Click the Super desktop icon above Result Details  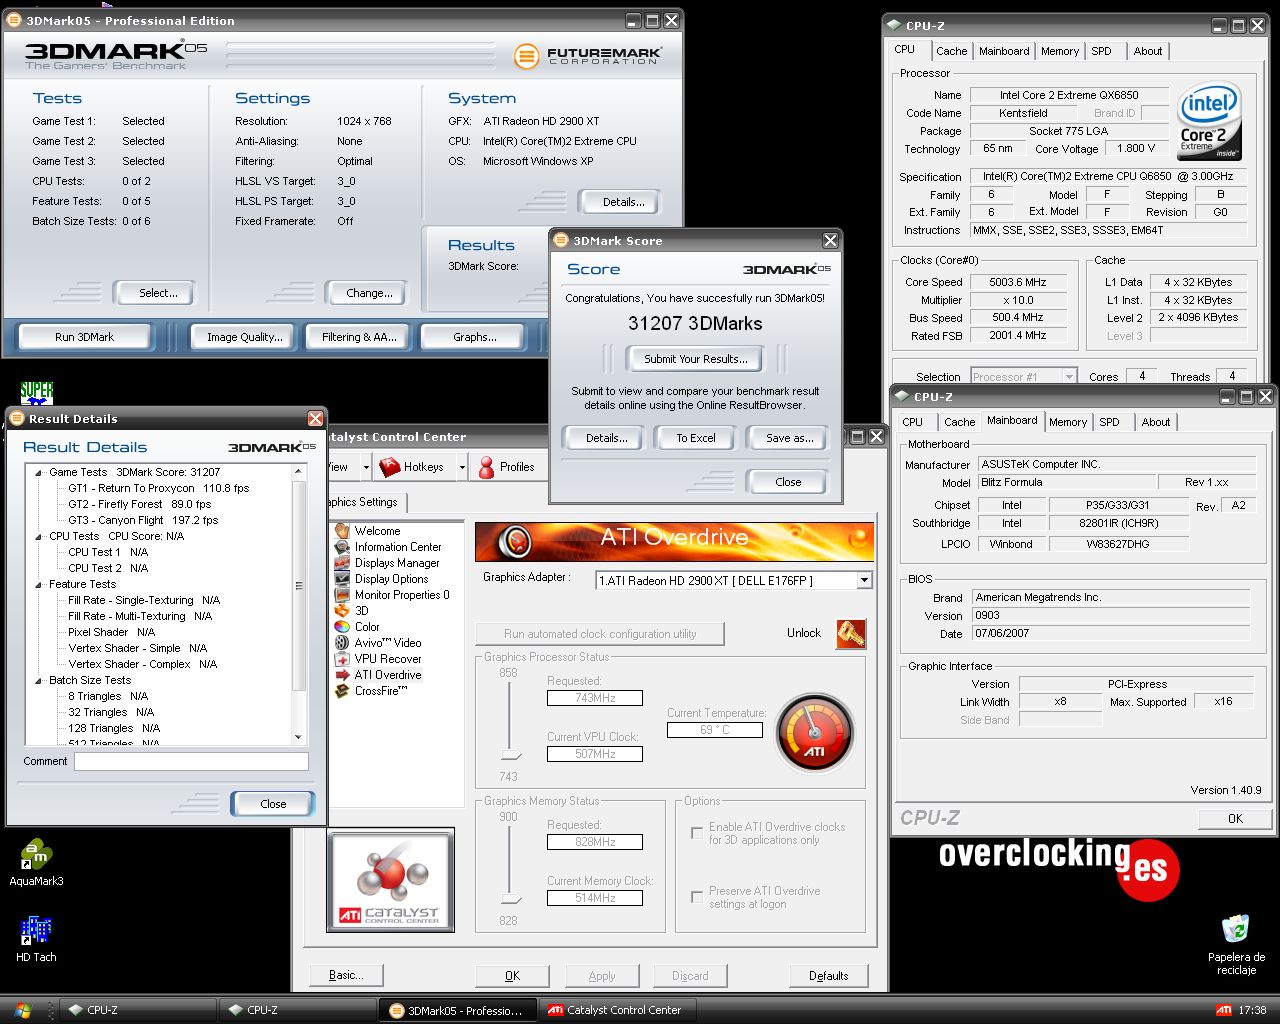(36, 391)
